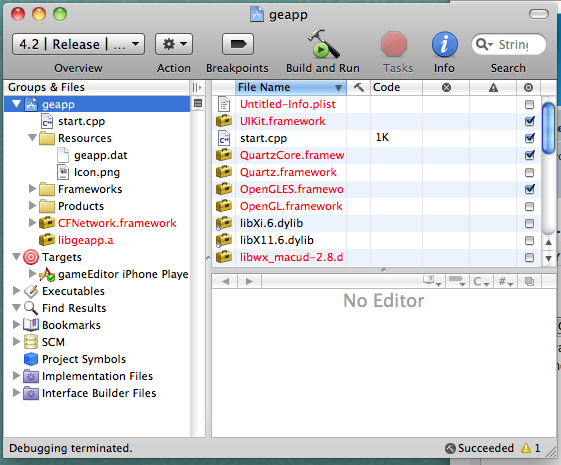Screen dimensions: 561x465
Task: Collapse the Resources folder triangle
Action: (33, 138)
